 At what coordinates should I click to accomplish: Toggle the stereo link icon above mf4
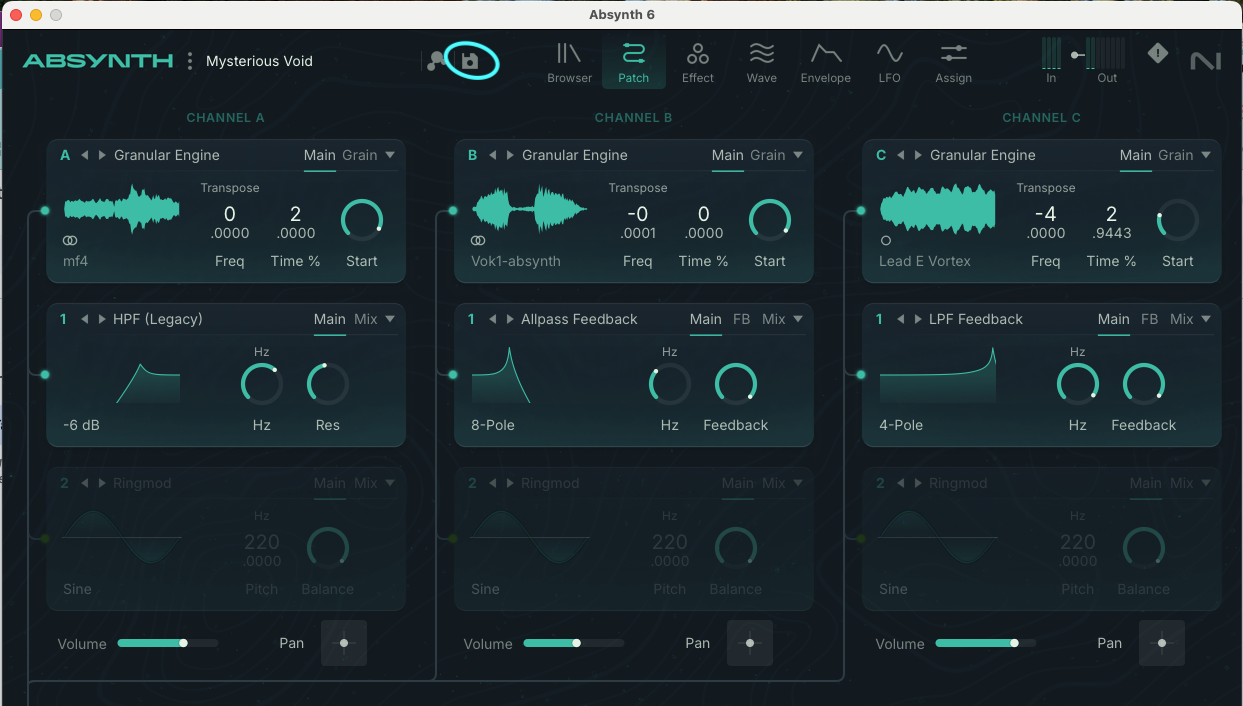pos(70,241)
